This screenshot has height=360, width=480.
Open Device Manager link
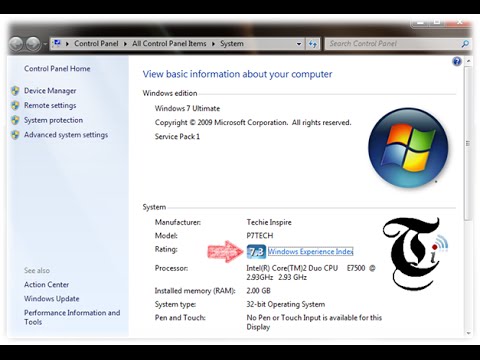(50, 91)
